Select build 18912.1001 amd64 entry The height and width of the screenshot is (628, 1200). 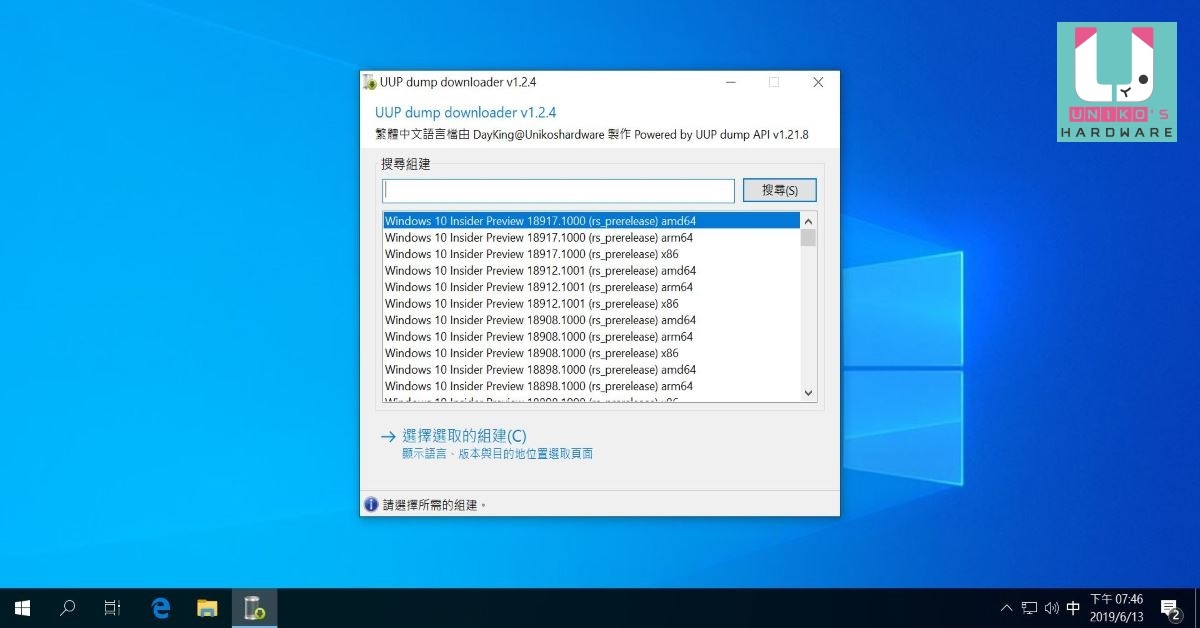tap(540, 271)
